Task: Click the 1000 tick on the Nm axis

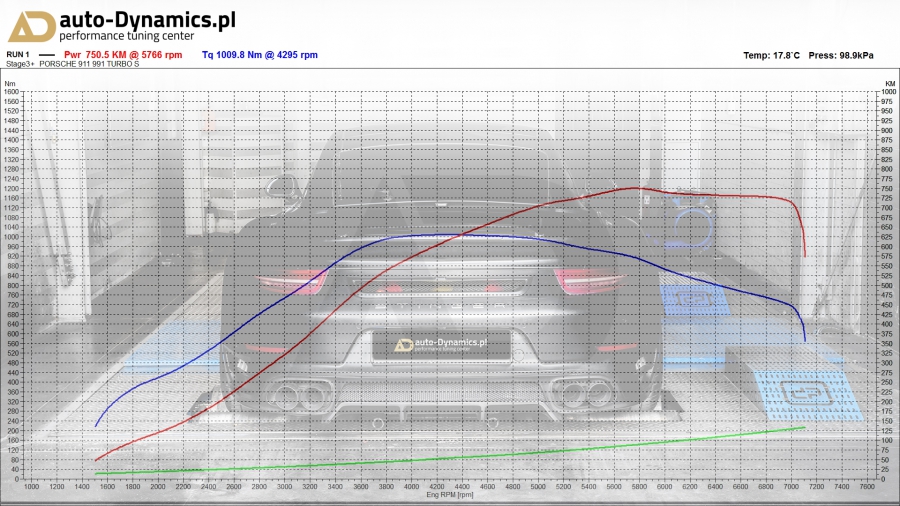Action: [x=12, y=237]
